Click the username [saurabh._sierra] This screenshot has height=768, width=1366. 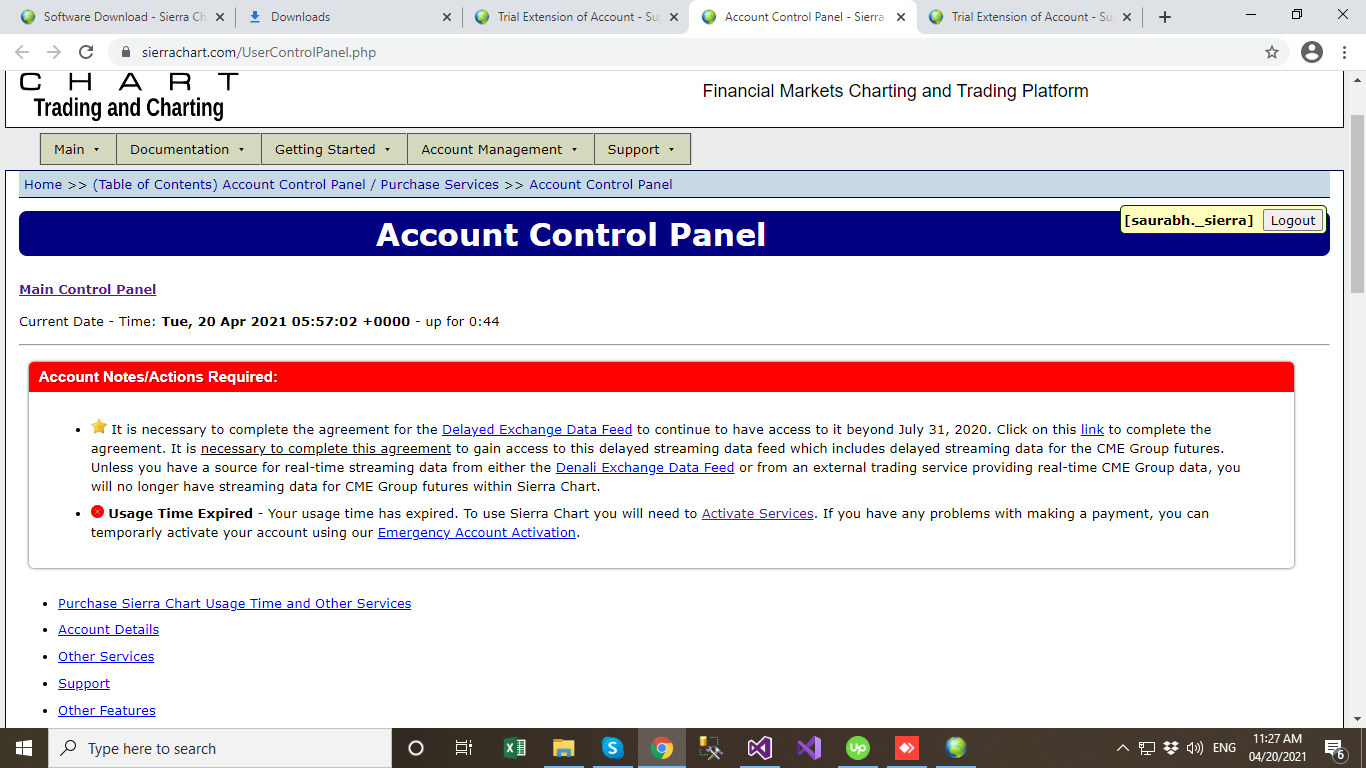pos(1188,220)
